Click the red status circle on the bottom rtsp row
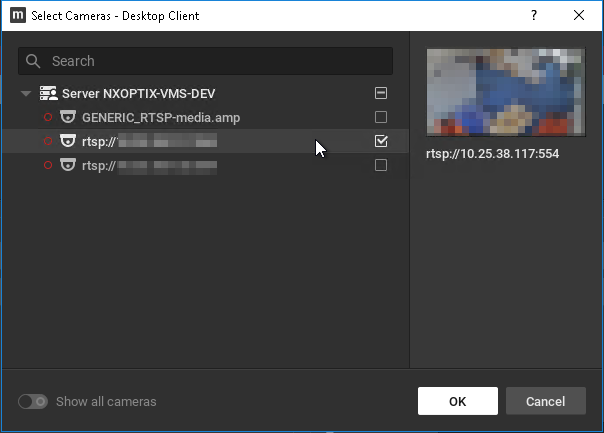604x433 pixels. point(47,165)
